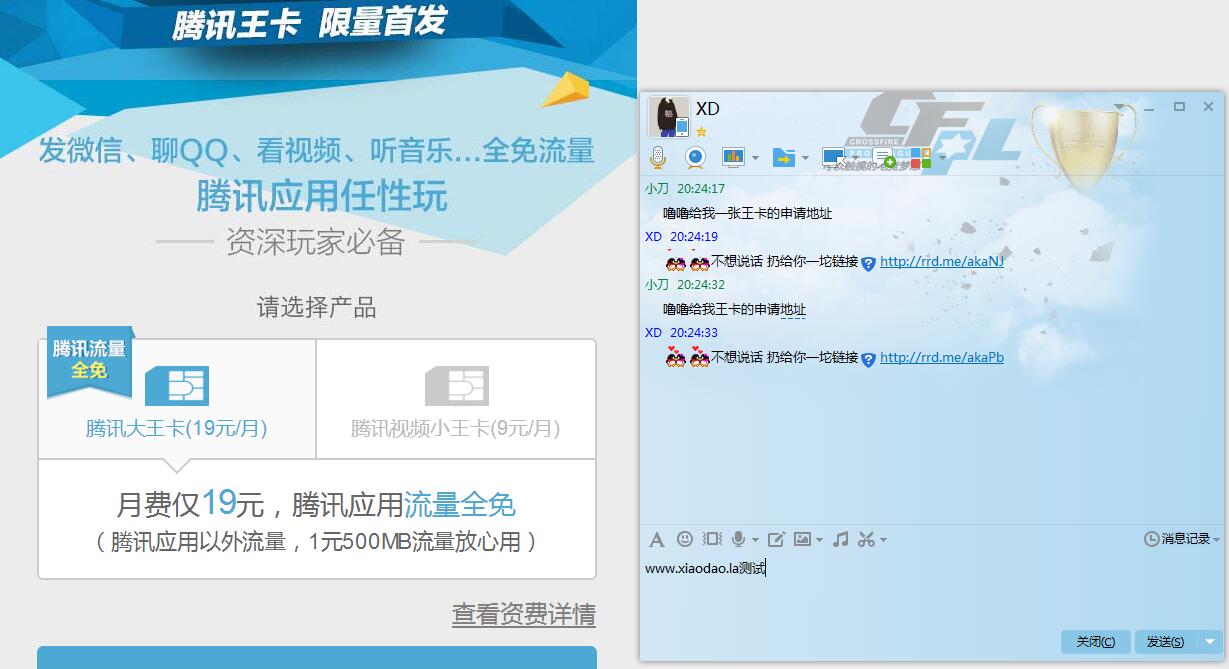Expand the presentation share dropdown arrow

(x=754, y=158)
